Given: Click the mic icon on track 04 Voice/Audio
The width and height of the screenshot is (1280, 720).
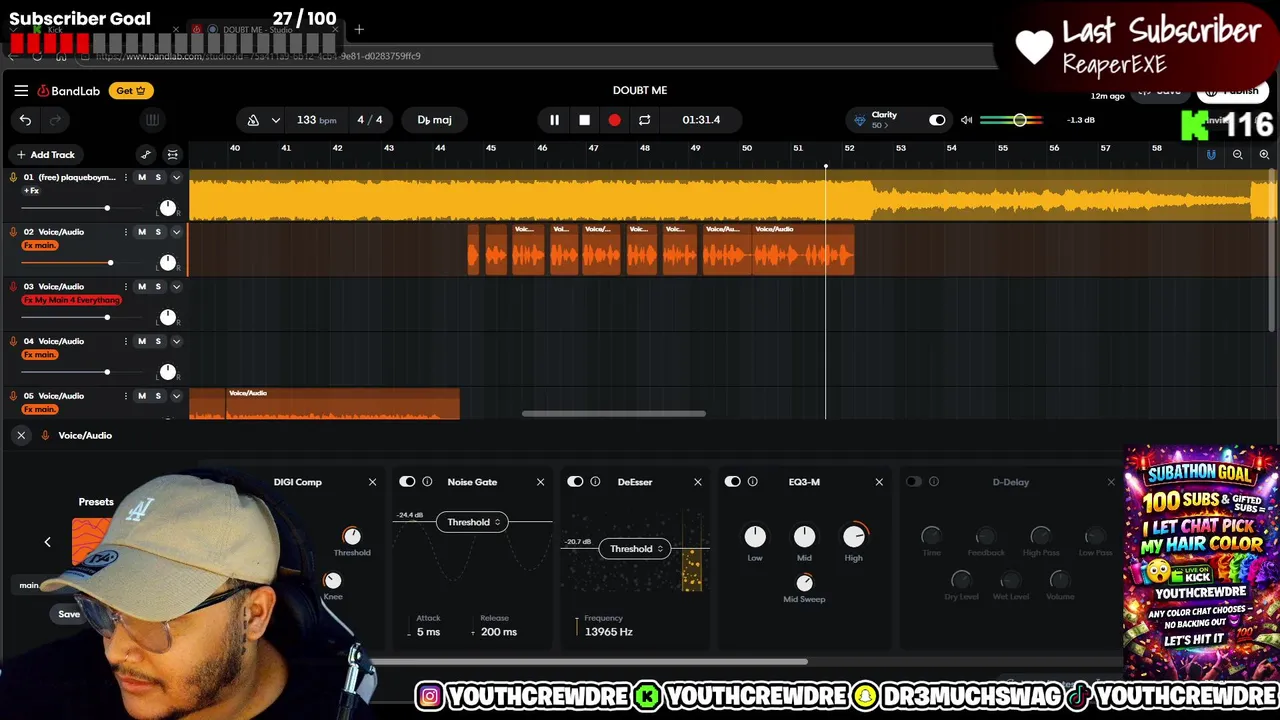Looking at the screenshot, I should pyautogui.click(x=13, y=342).
